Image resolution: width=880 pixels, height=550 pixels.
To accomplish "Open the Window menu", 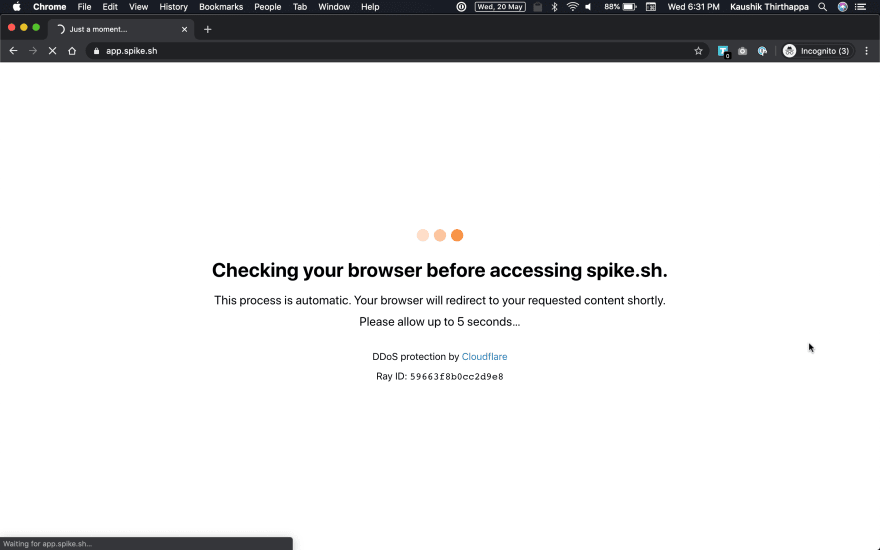I will click(334, 7).
